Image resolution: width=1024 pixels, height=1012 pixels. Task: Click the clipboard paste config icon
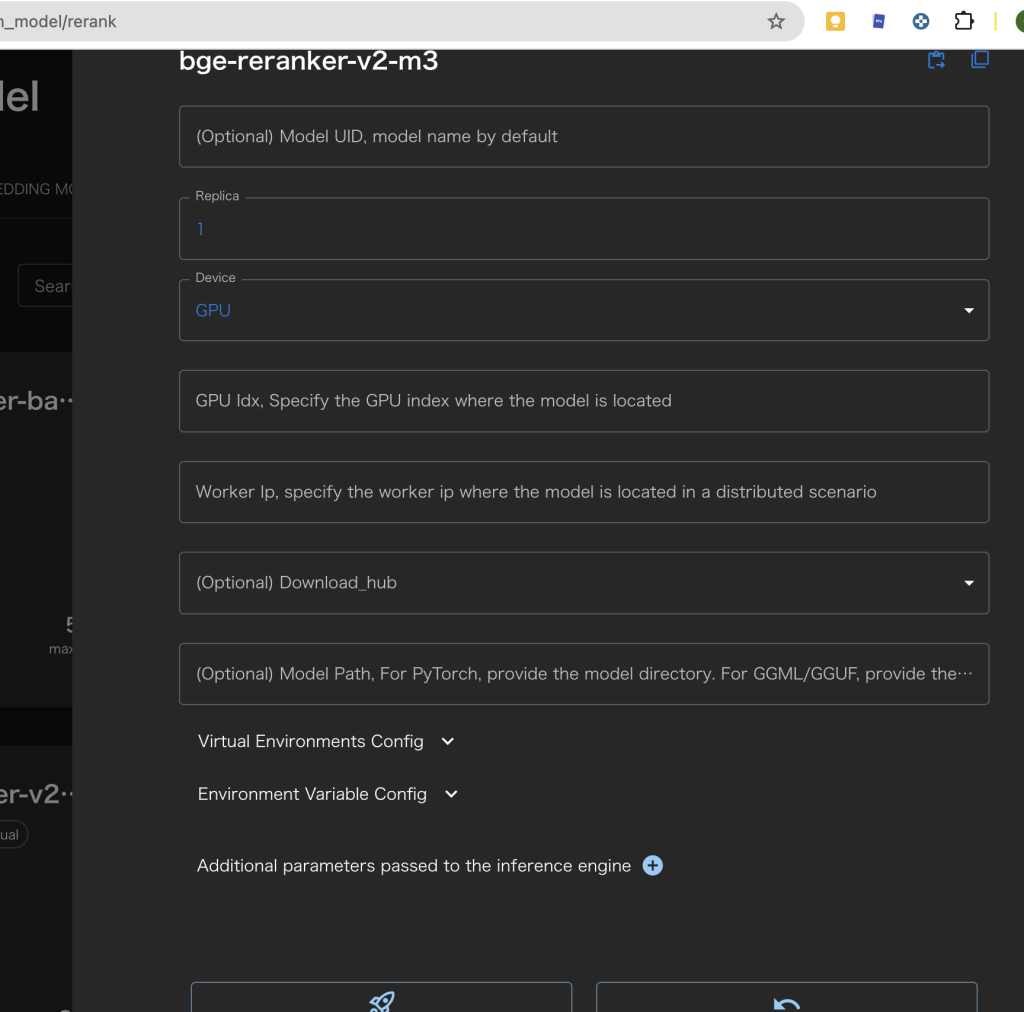click(936, 60)
